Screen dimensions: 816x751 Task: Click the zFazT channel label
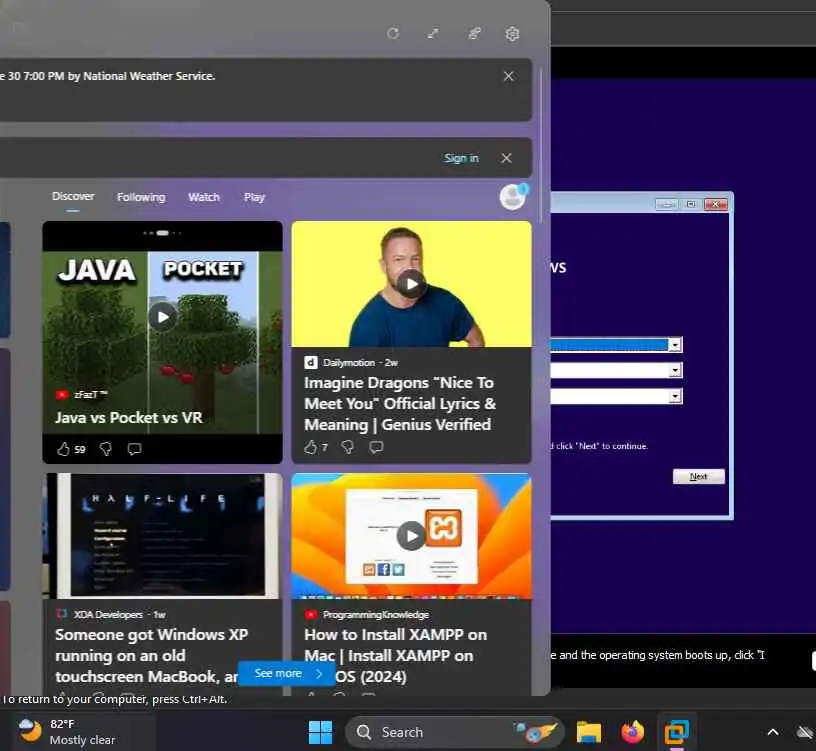pos(90,394)
